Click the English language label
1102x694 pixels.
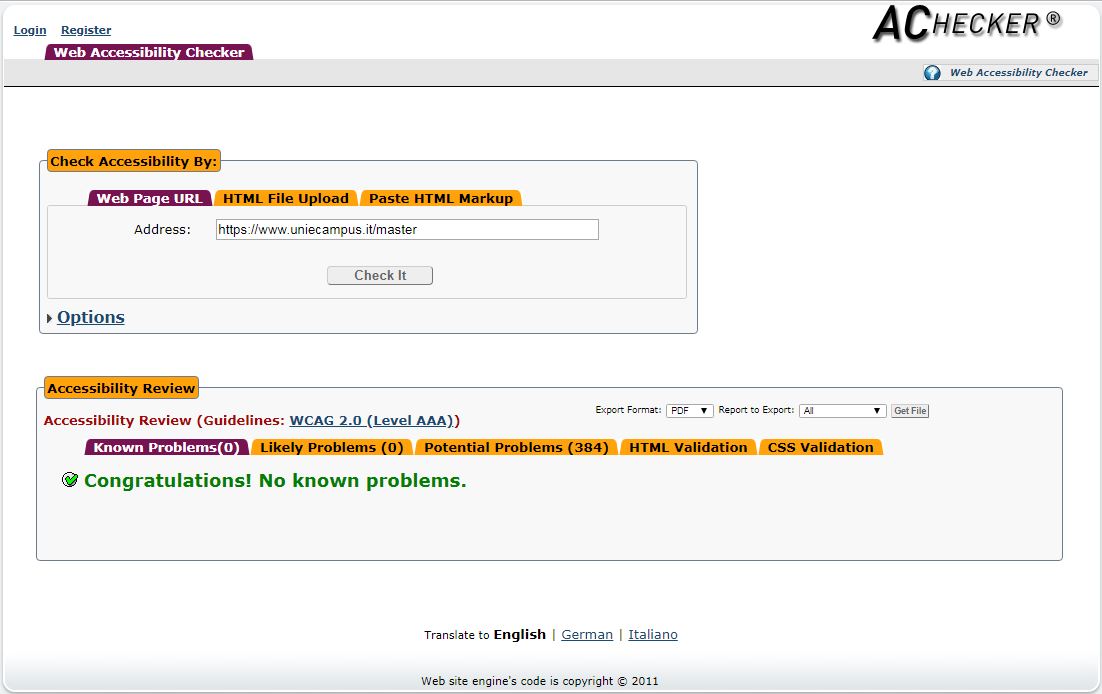click(x=519, y=634)
